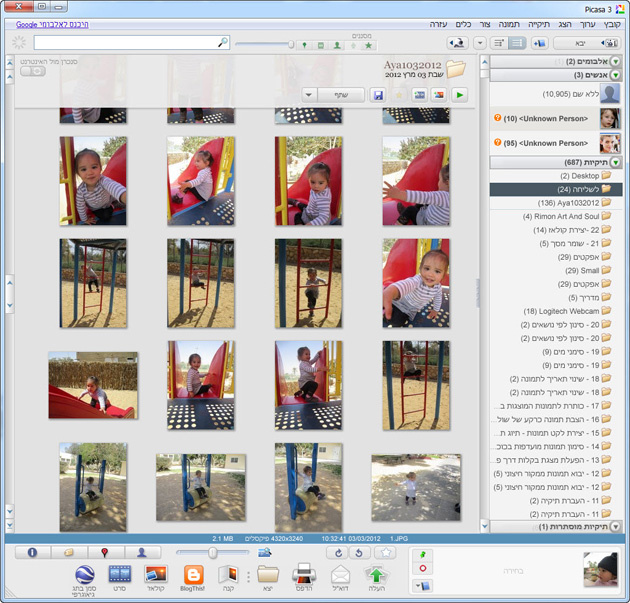630x603 pixels.
Task: Create movie presentation from folder header
Action: [x=419, y=95]
